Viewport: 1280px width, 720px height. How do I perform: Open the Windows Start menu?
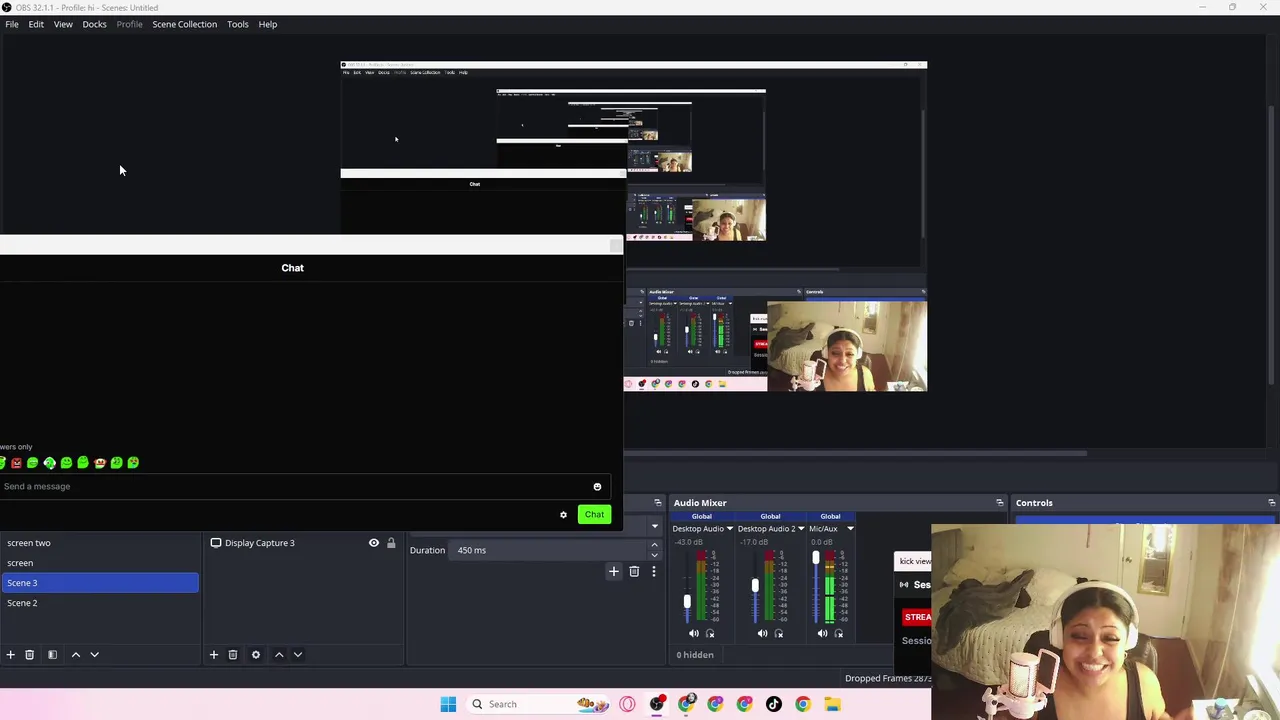[448, 704]
